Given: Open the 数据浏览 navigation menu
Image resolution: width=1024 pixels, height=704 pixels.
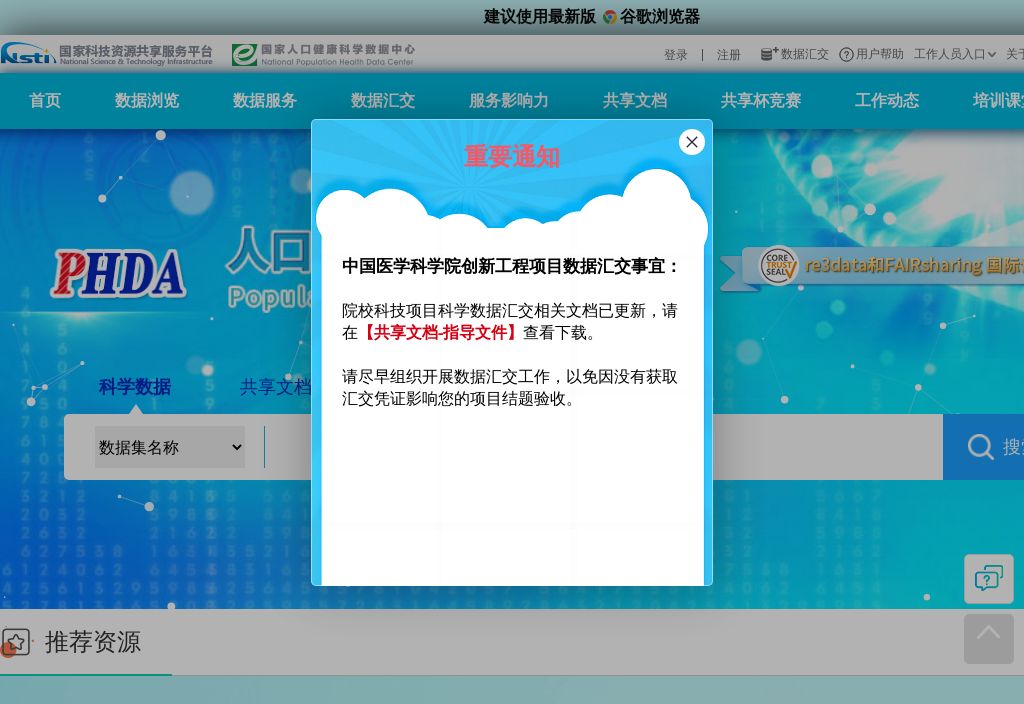Looking at the screenshot, I should pyautogui.click(x=146, y=100).
